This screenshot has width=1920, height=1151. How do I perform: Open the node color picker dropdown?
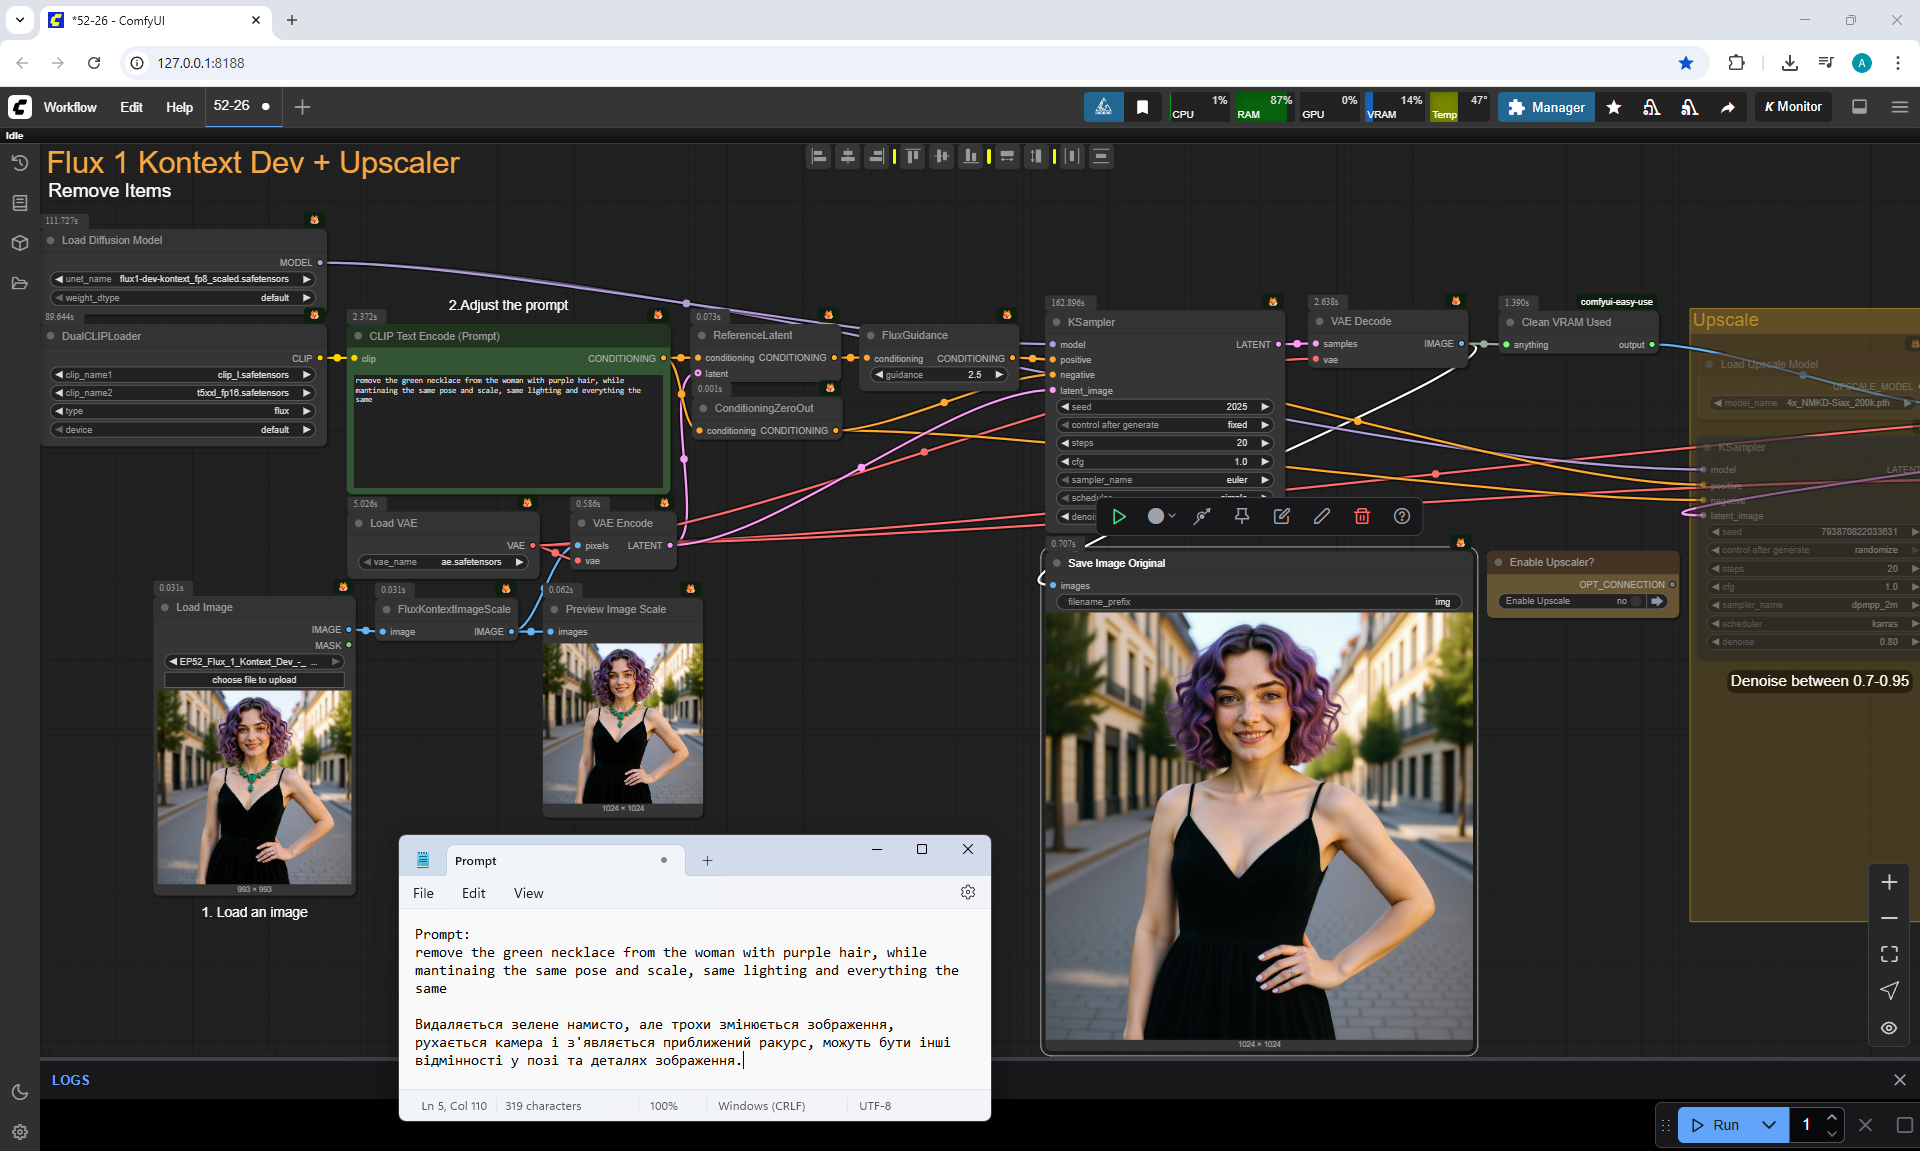pyautogui.click(x=1161, y=516)
